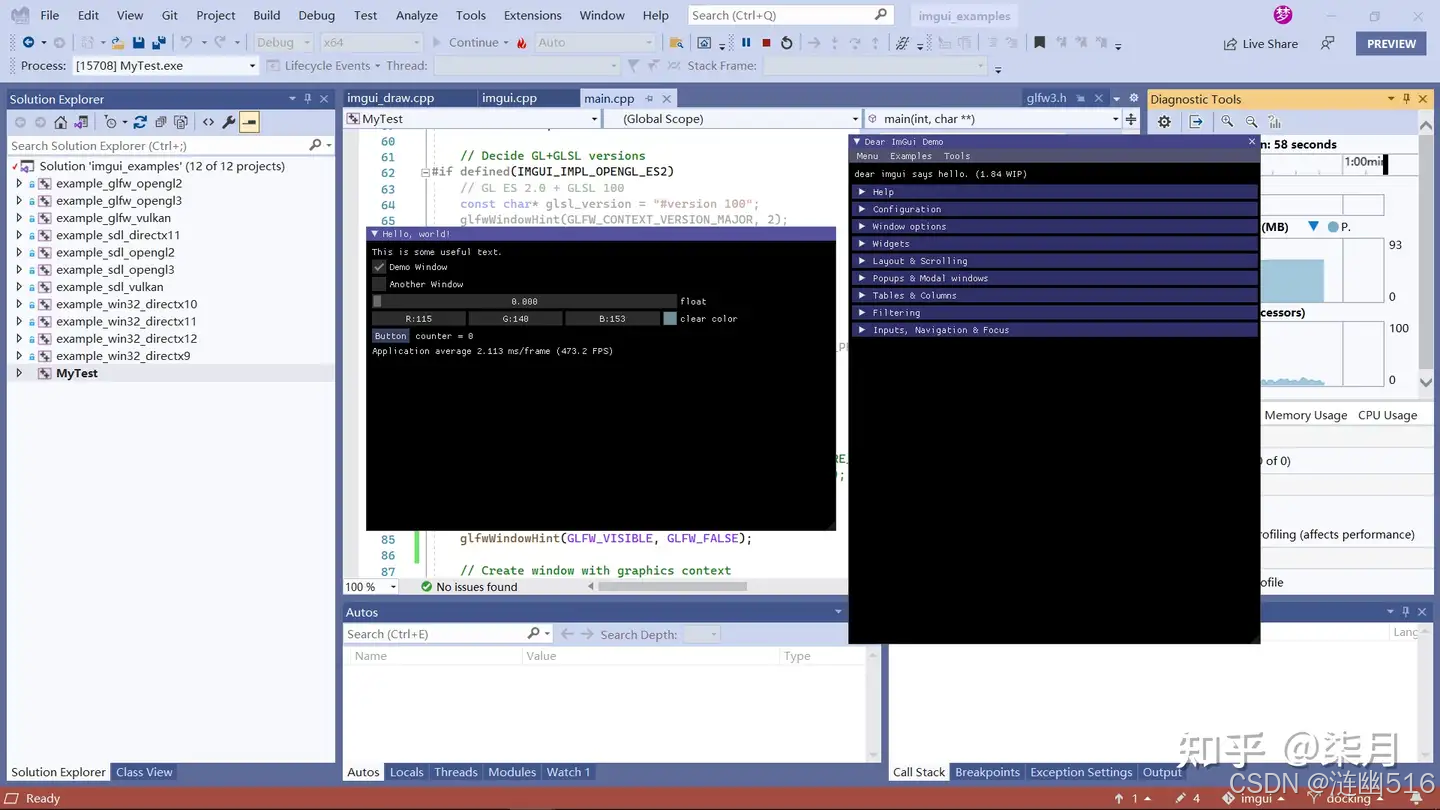Expand Tables & Columns in ImGui Demo

tap(1055, 296)
